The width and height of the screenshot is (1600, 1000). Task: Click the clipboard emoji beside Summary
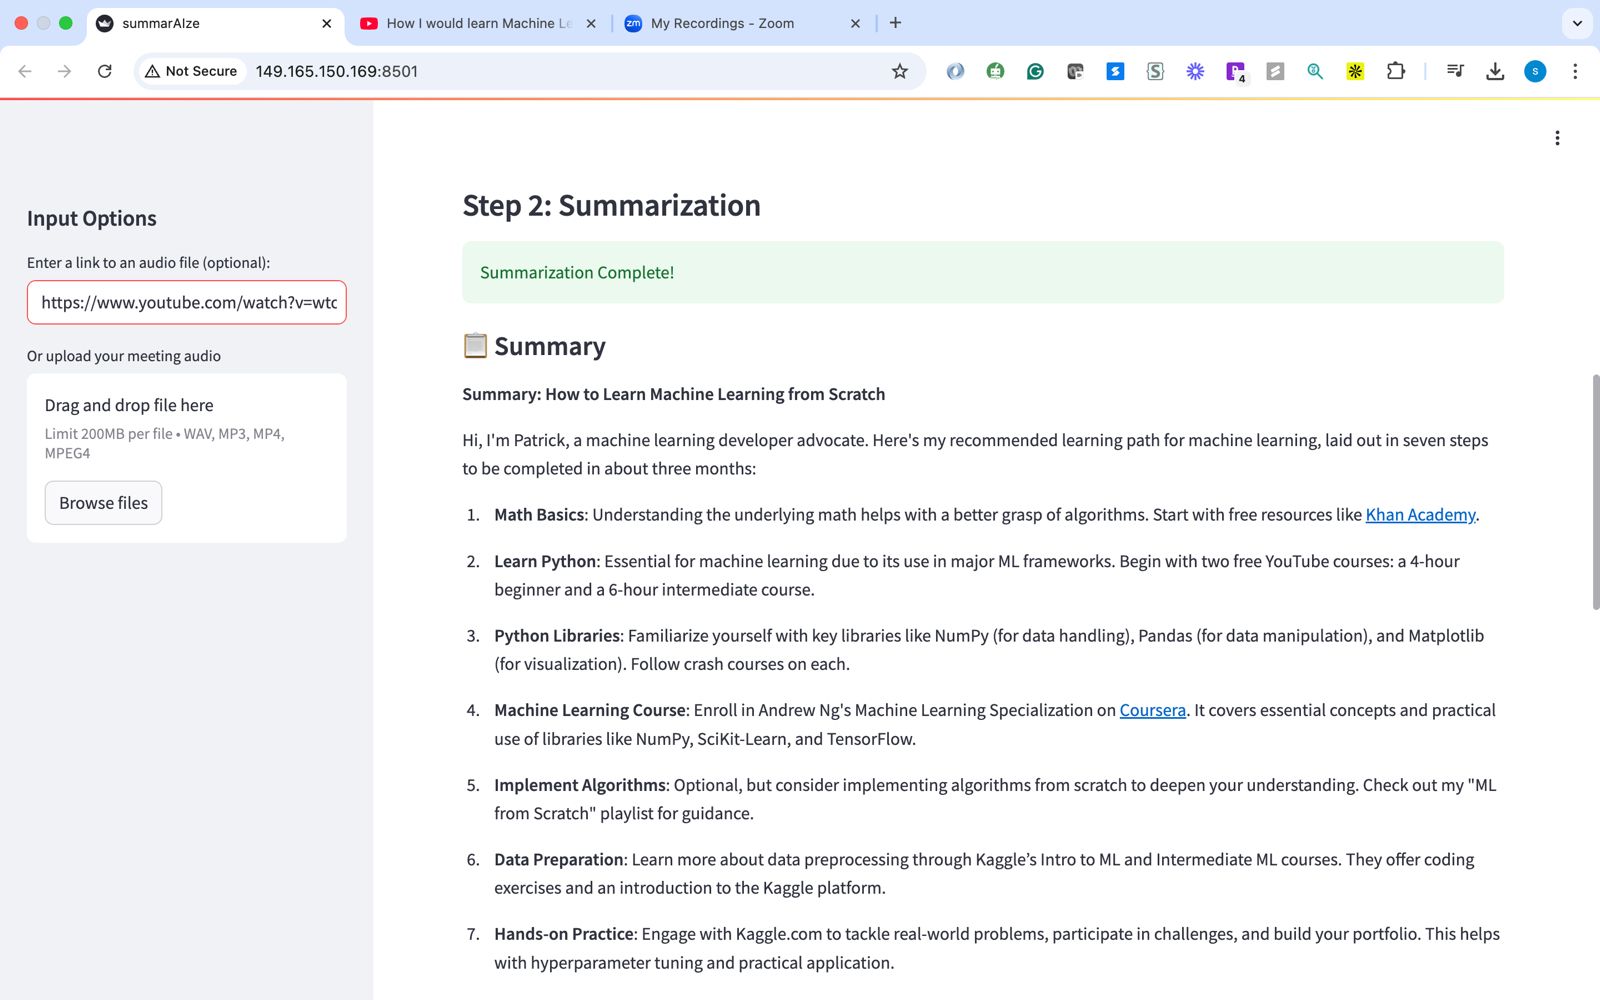[x=475, y=345]
